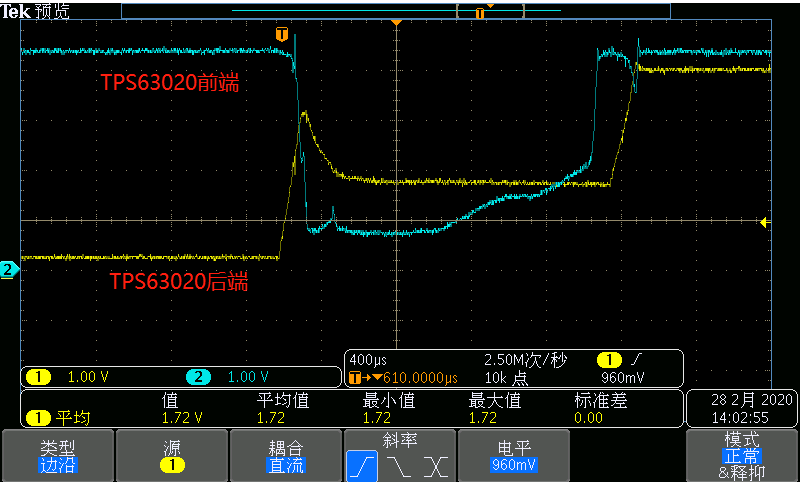Click the rising-edge symbol in trigger readout

pos(636,360)
